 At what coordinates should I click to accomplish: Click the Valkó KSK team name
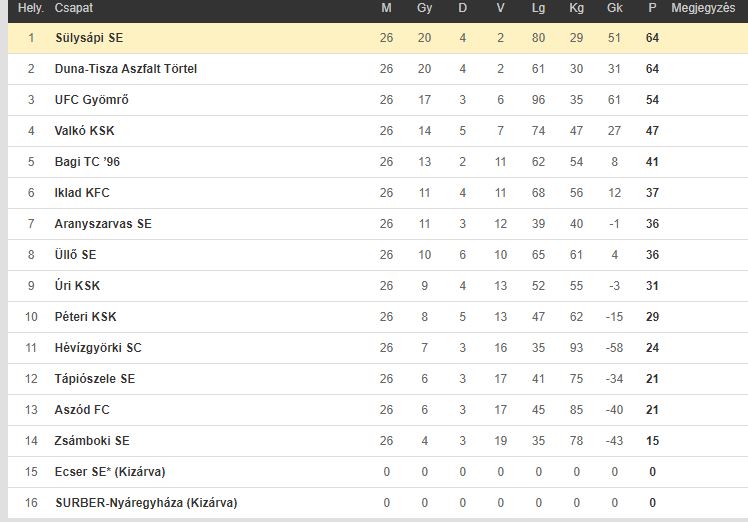point(84,131)
